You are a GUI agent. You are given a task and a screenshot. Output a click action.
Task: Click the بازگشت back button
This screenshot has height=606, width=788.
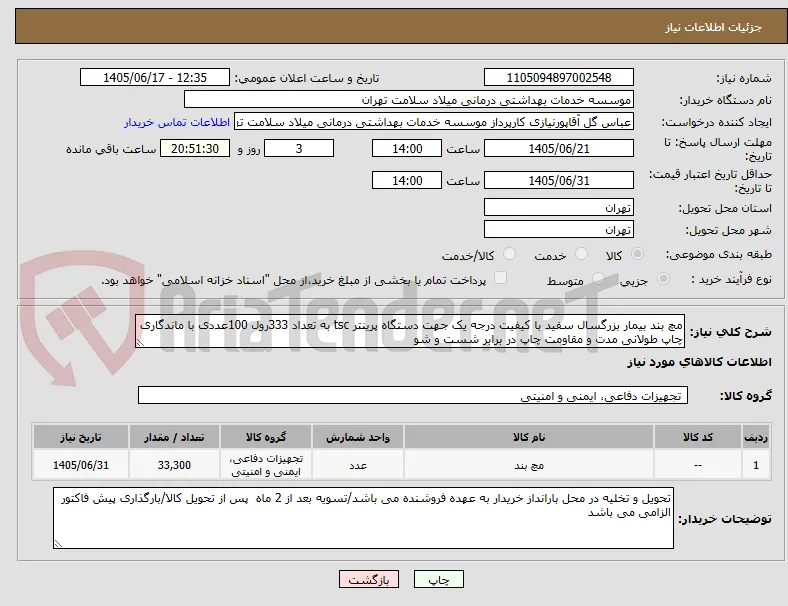[x=369, y=579]
